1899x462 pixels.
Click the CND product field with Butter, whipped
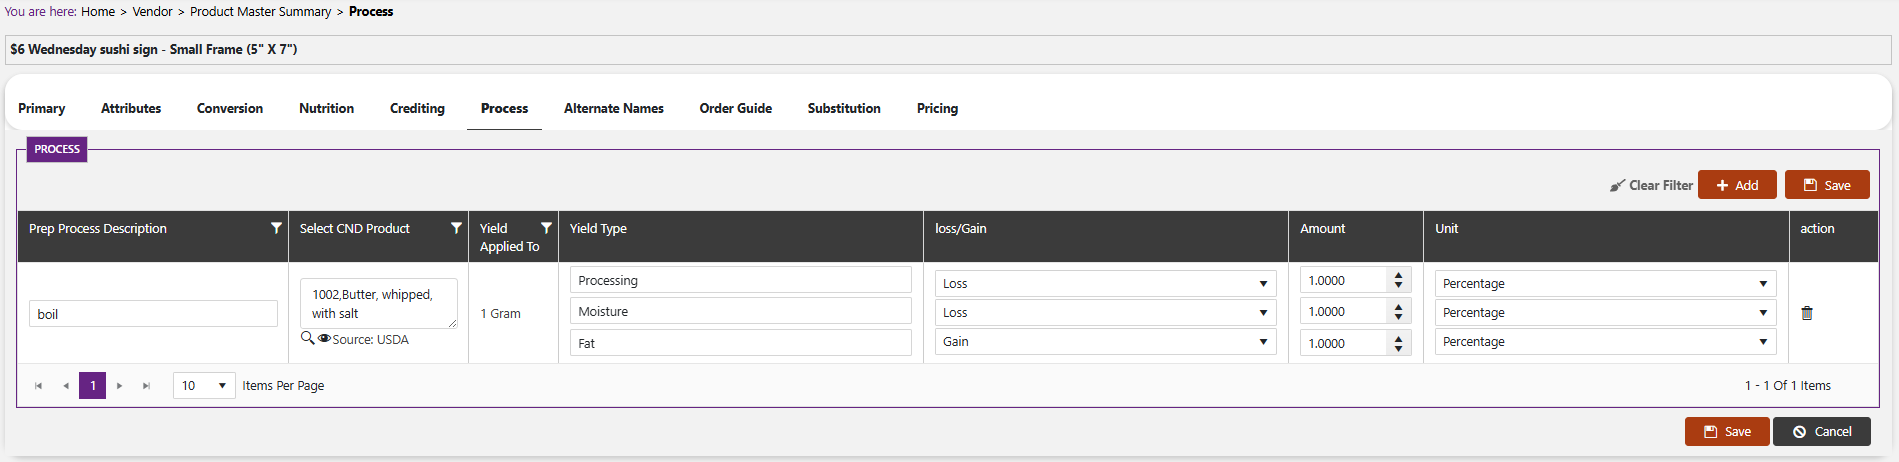click(x=379, y=304)
